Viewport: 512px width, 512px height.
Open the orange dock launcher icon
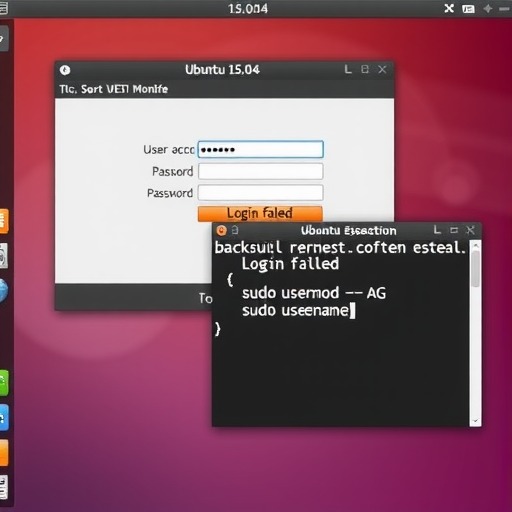pos(4,221)
